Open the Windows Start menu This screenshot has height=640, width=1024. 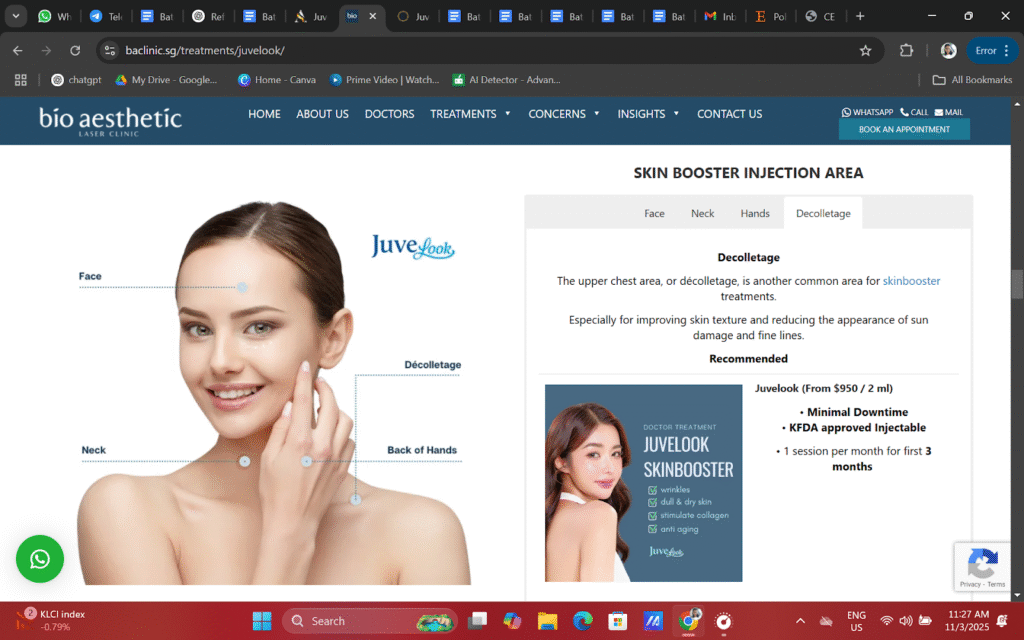(262, 620)
